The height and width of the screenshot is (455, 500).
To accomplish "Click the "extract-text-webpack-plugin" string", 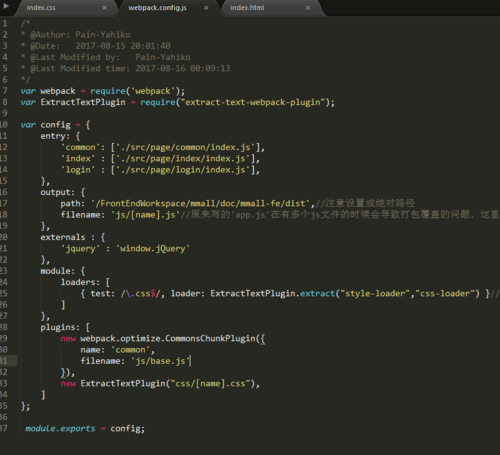I will [253, 102].
